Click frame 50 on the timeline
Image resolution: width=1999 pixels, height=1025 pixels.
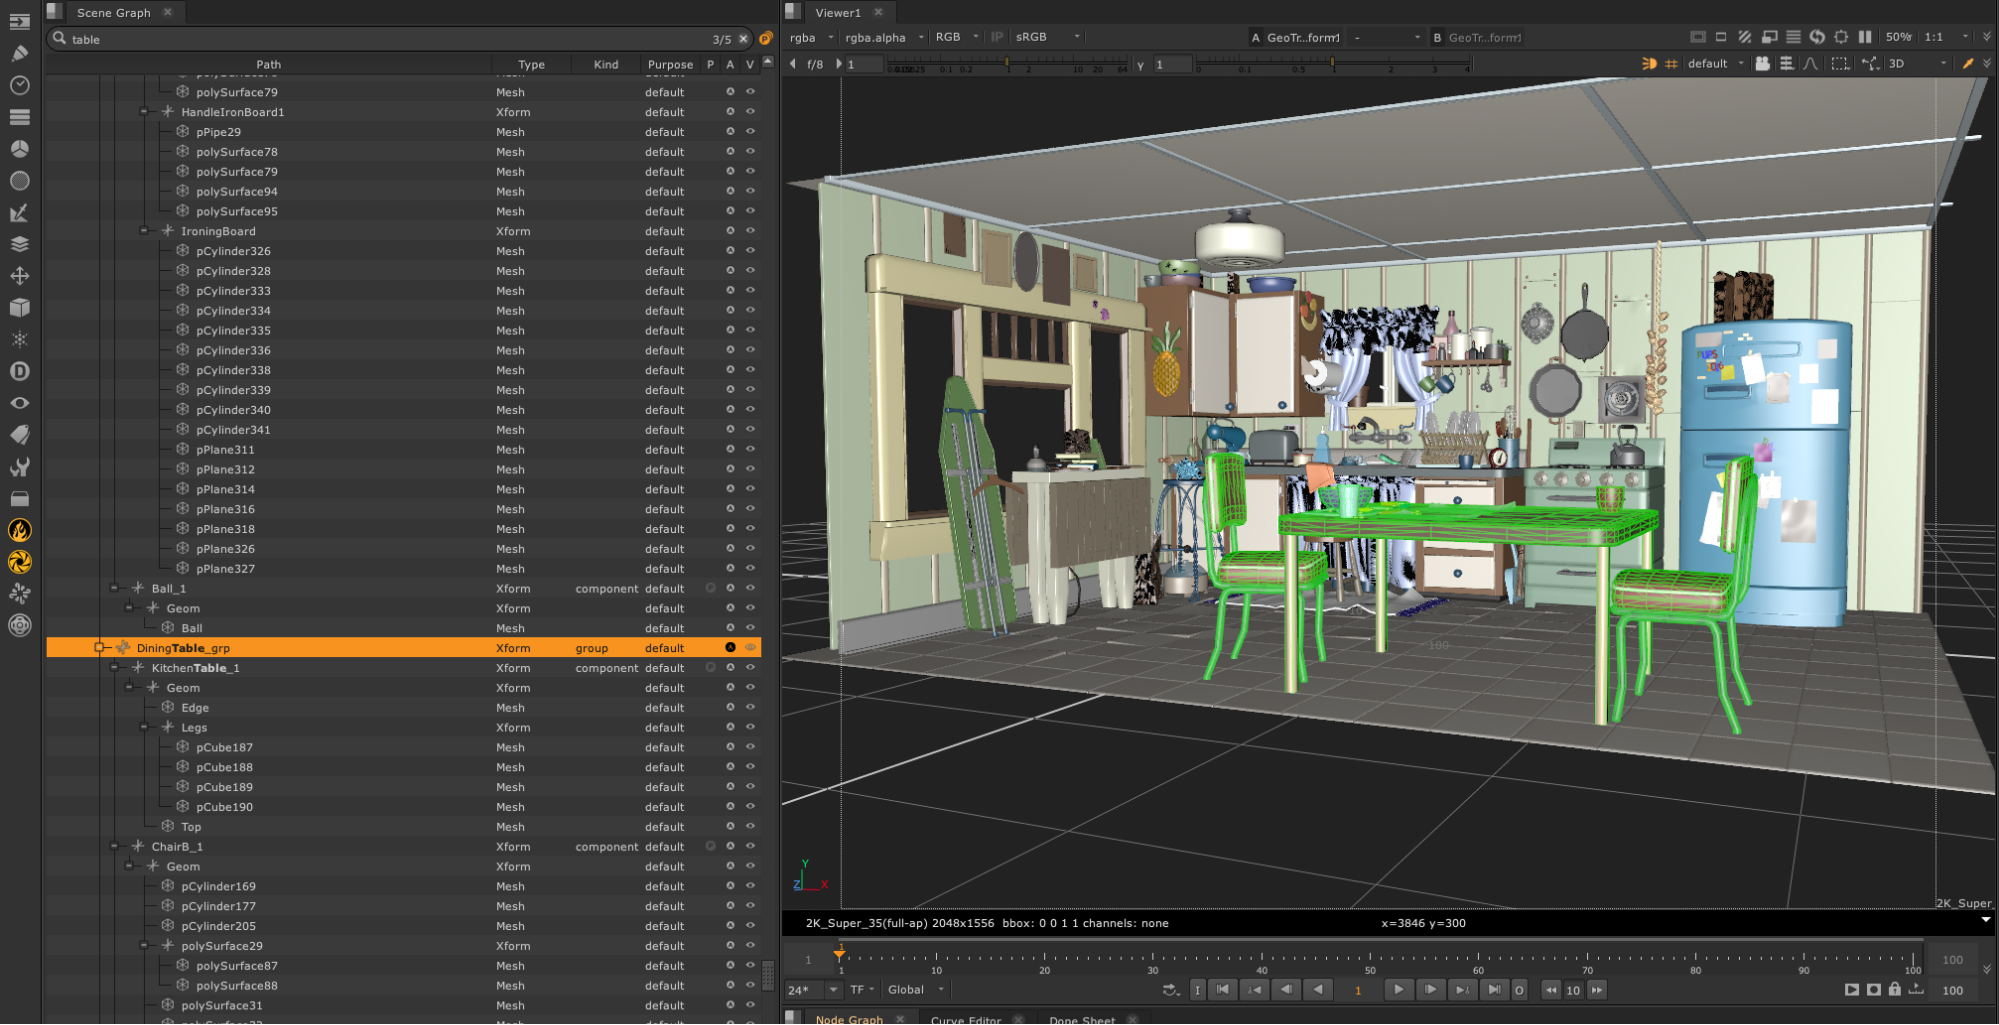(x=1370, y=958)
